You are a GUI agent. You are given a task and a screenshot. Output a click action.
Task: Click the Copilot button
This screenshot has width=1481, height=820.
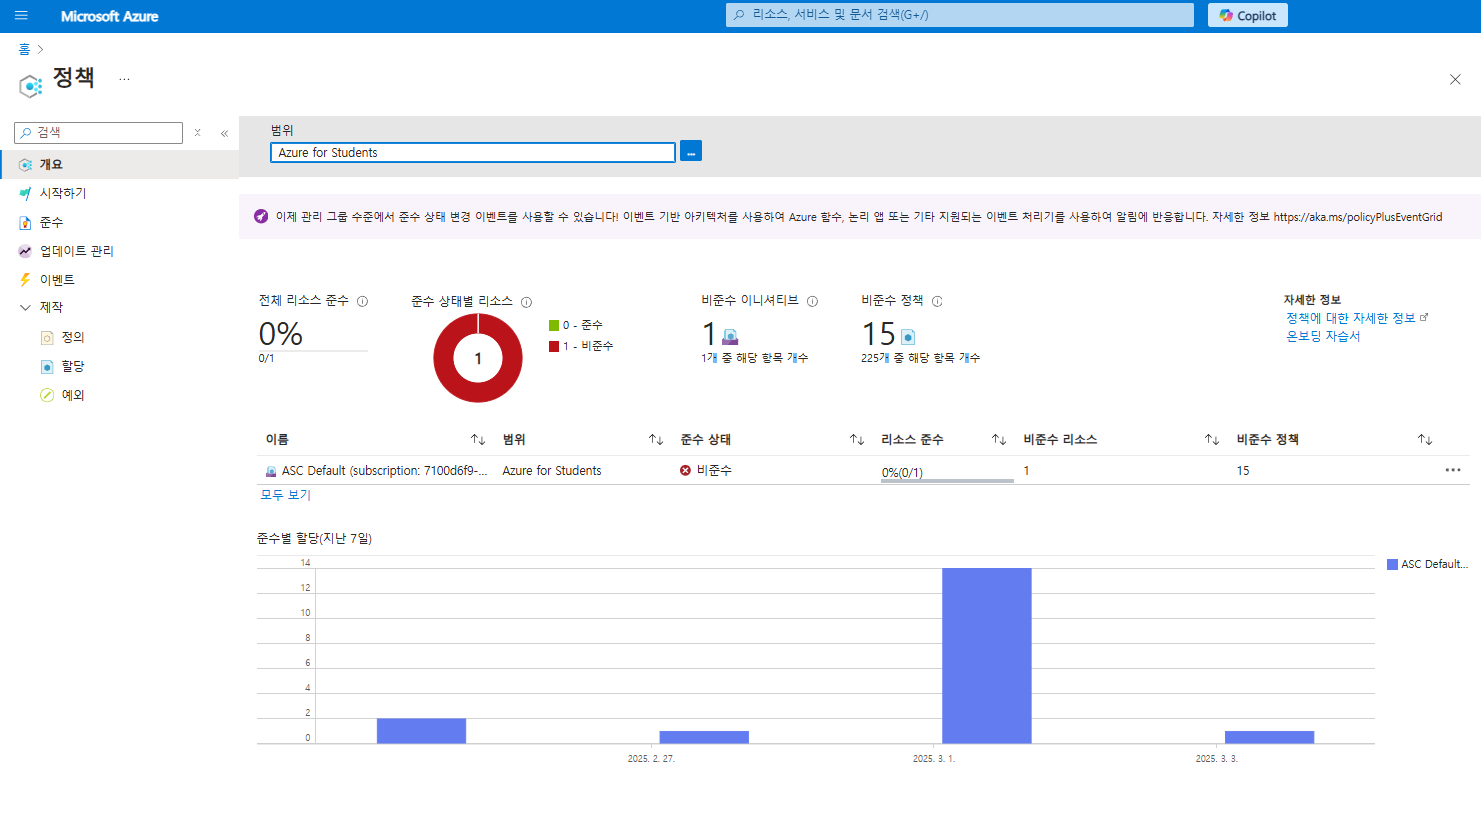point(1247,15)
